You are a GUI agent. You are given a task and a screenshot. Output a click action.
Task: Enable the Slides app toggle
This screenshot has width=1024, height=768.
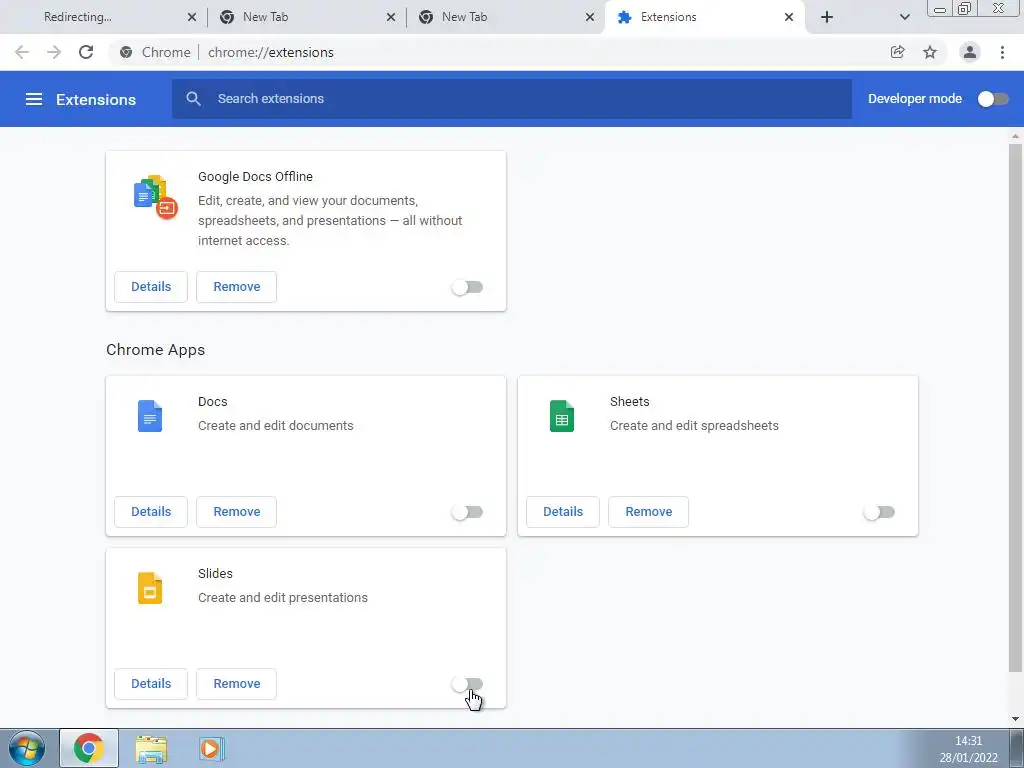[x=467, y=684]
